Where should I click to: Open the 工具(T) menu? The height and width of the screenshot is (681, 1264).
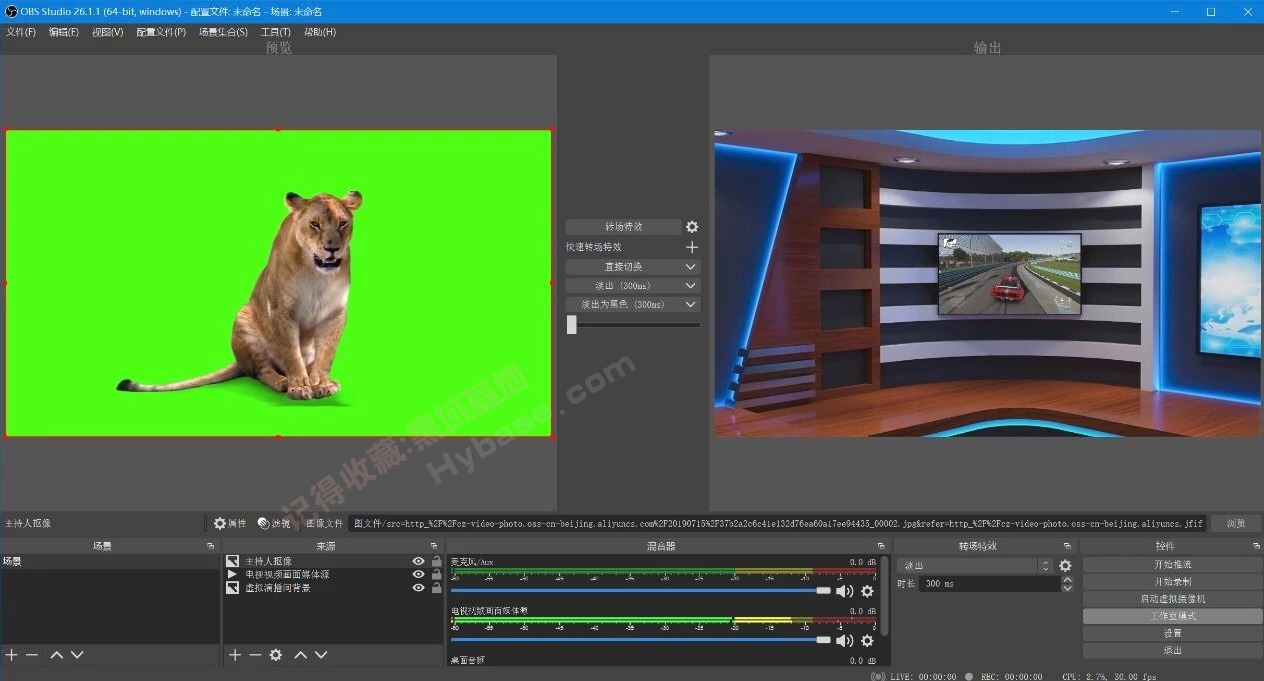[274, 31]
